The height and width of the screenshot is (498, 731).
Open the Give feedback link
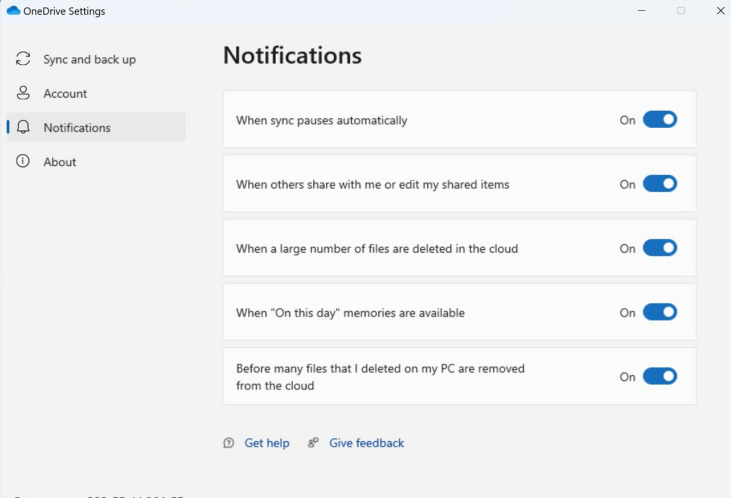coord(366,443)
